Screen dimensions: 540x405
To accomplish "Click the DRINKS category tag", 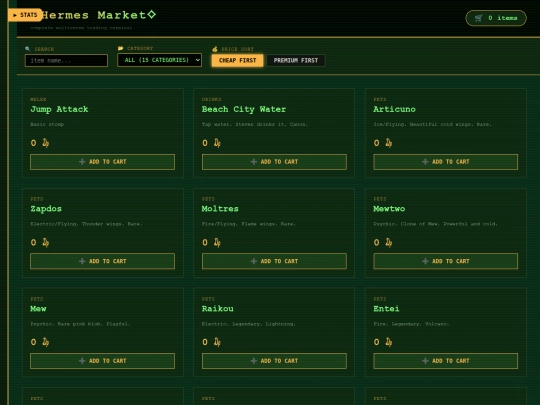I will coord(211,100).
